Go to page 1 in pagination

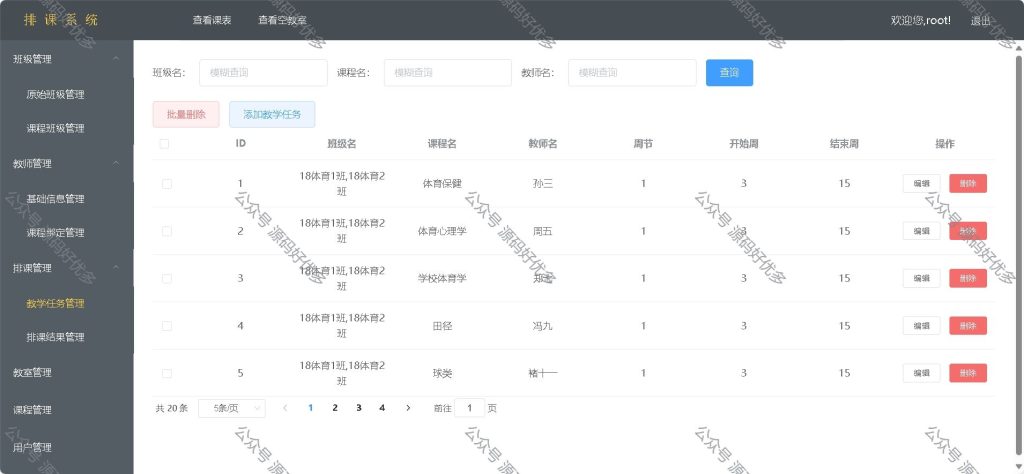point(311,408)
